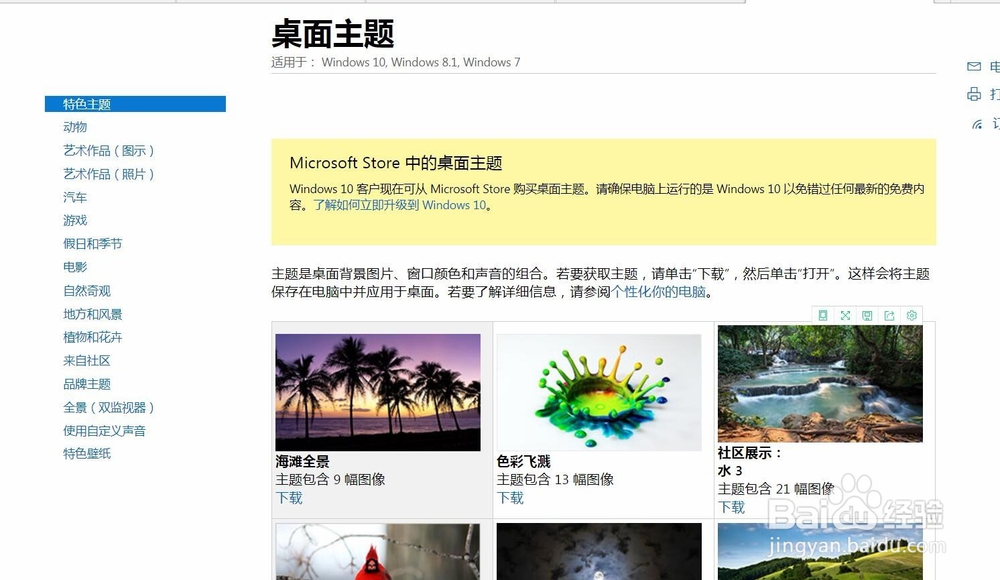Open the gear settings icon above the waterfall image
Viewport: 1000px width, 580px height.
tap(911, 315)
